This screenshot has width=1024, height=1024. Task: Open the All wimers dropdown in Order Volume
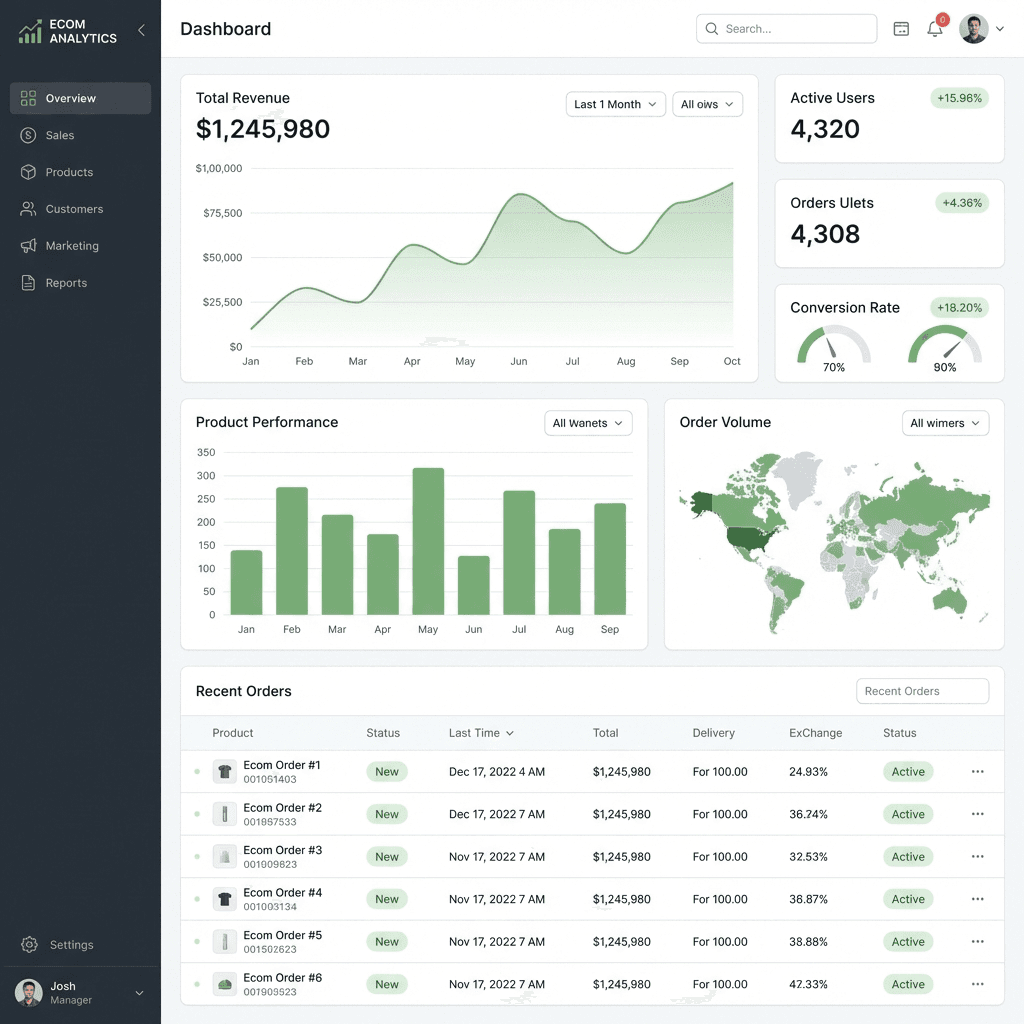point(945,423)
